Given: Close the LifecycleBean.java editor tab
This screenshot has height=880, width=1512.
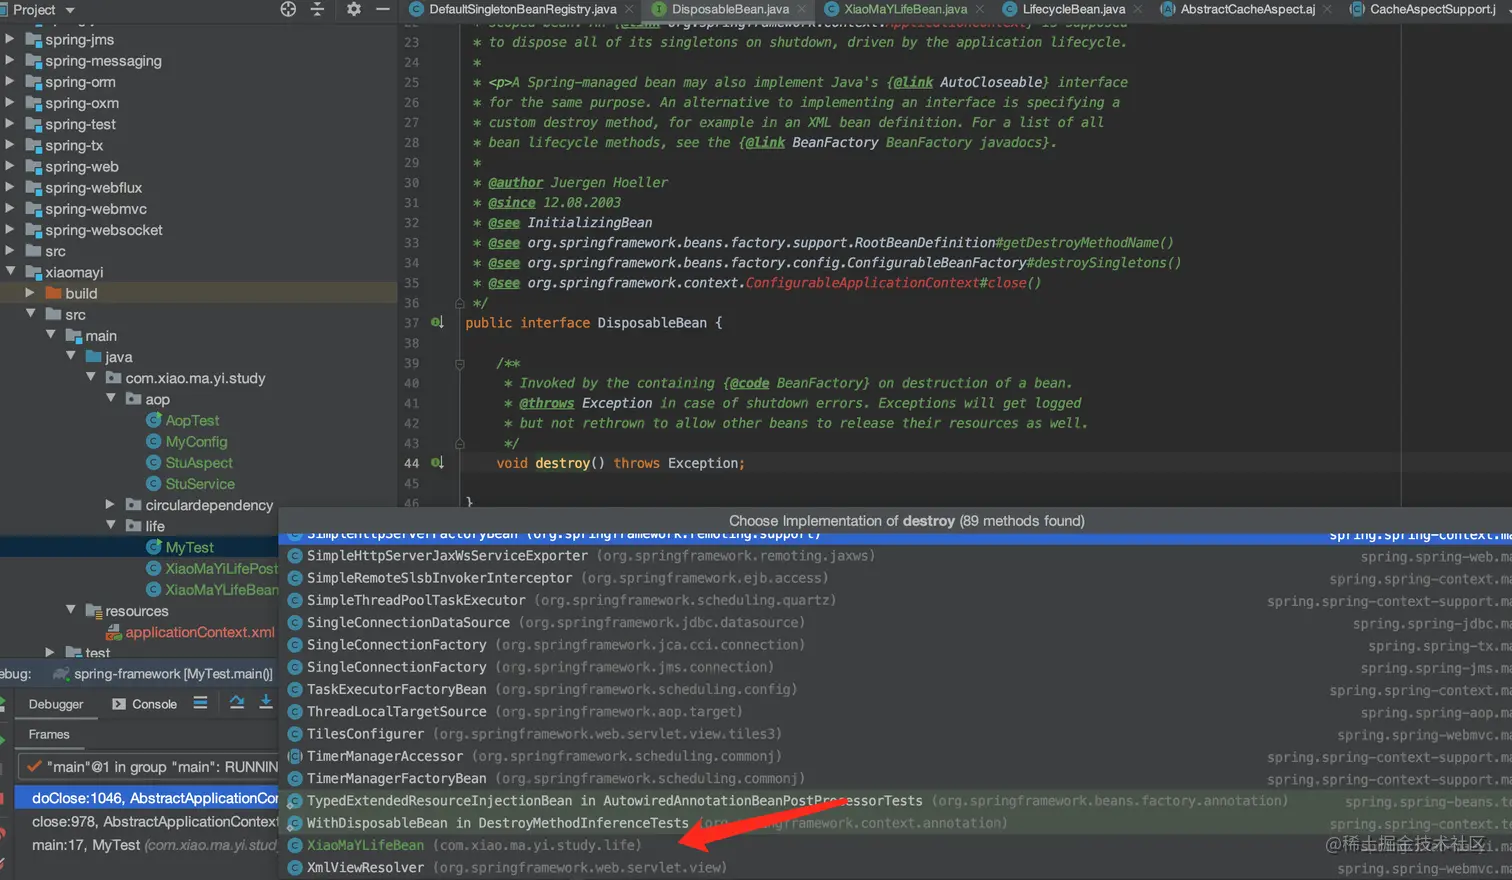Looking at the screenshot, I should point(1136,9).
